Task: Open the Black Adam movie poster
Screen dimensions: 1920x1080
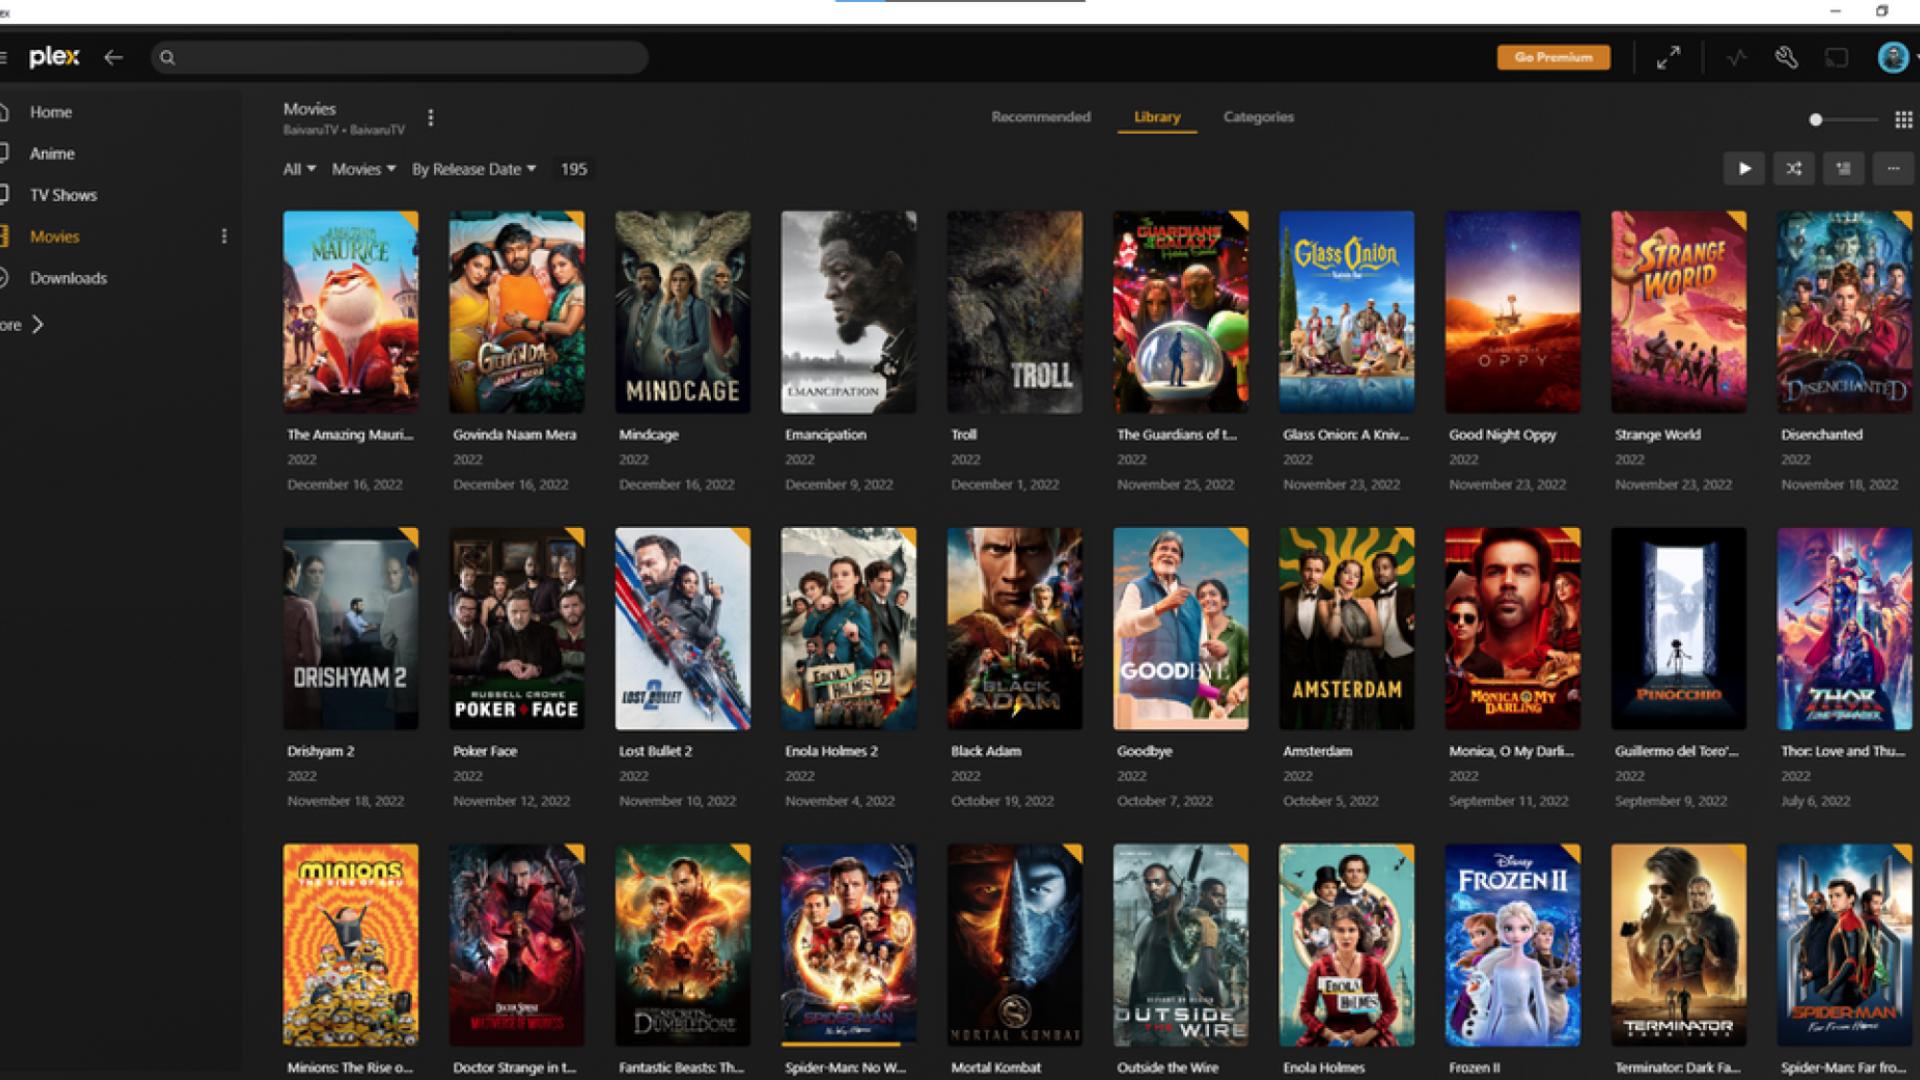Action: pos(1014,628)
